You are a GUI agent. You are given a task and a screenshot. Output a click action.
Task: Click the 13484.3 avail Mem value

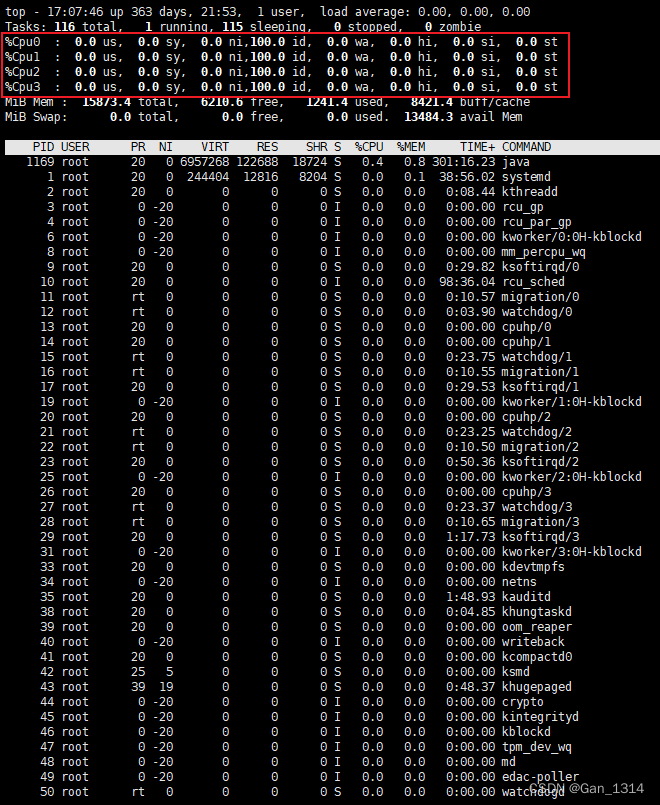428,117
